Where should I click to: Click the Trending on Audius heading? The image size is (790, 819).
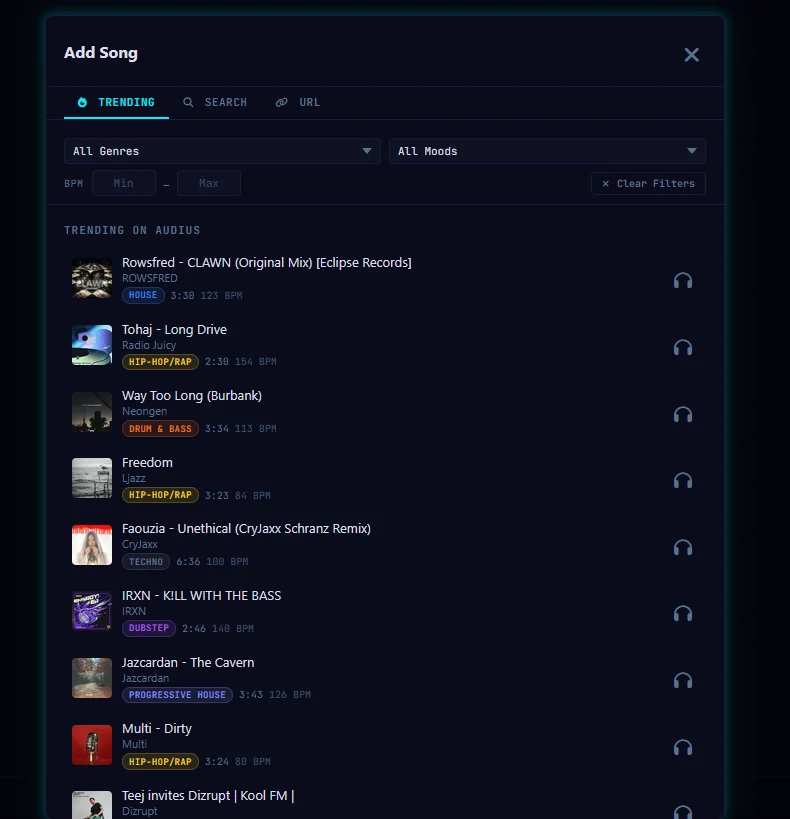click(132, 230)
